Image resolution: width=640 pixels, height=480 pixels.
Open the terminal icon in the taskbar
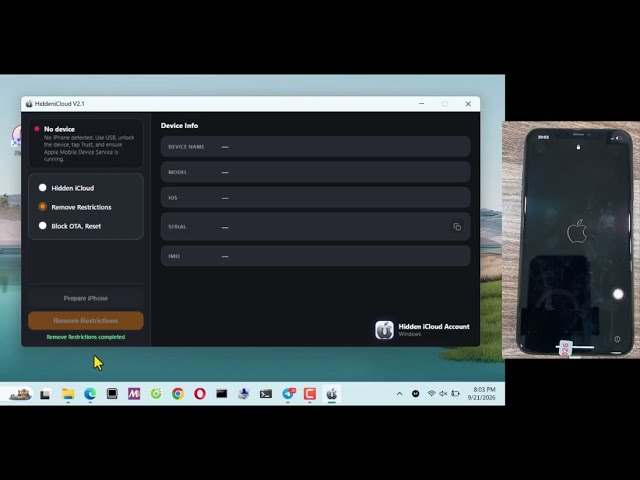266,393
